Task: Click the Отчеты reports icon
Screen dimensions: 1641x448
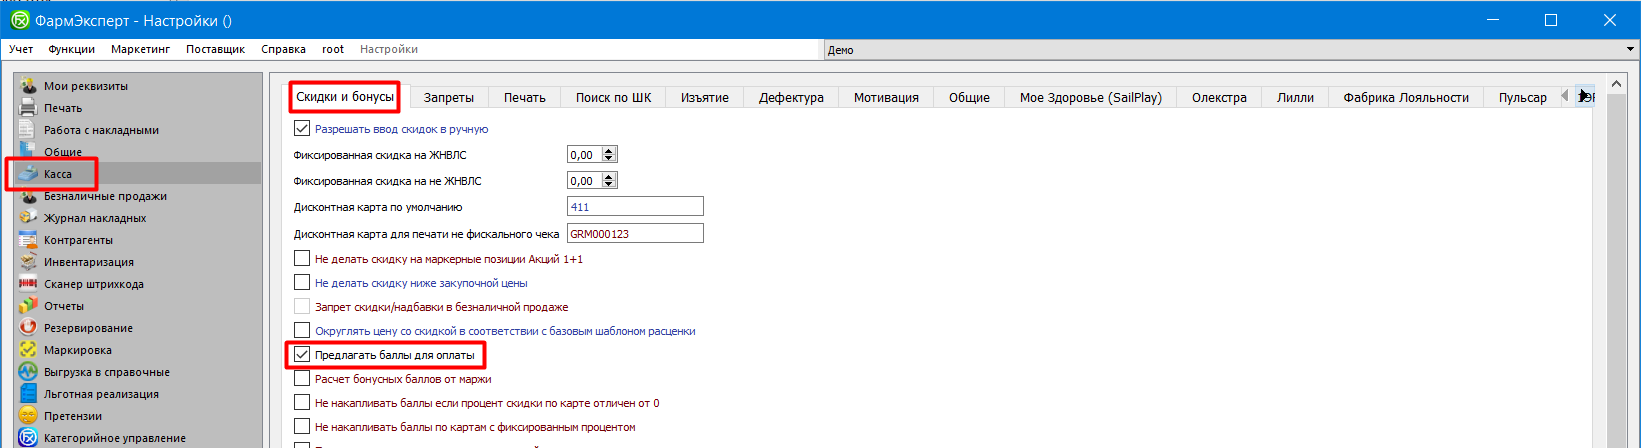Action: 28,306
